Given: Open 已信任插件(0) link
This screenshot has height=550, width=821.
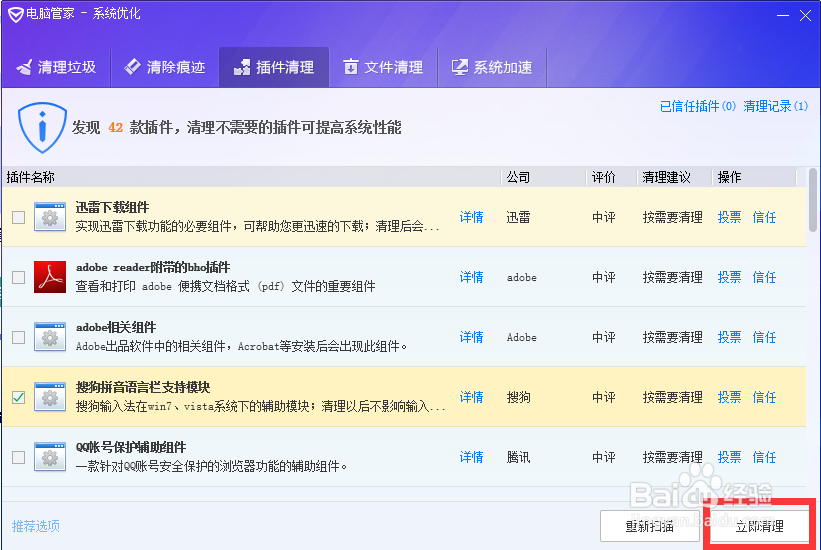Looking at the screenshot, I should click(697, 106).
